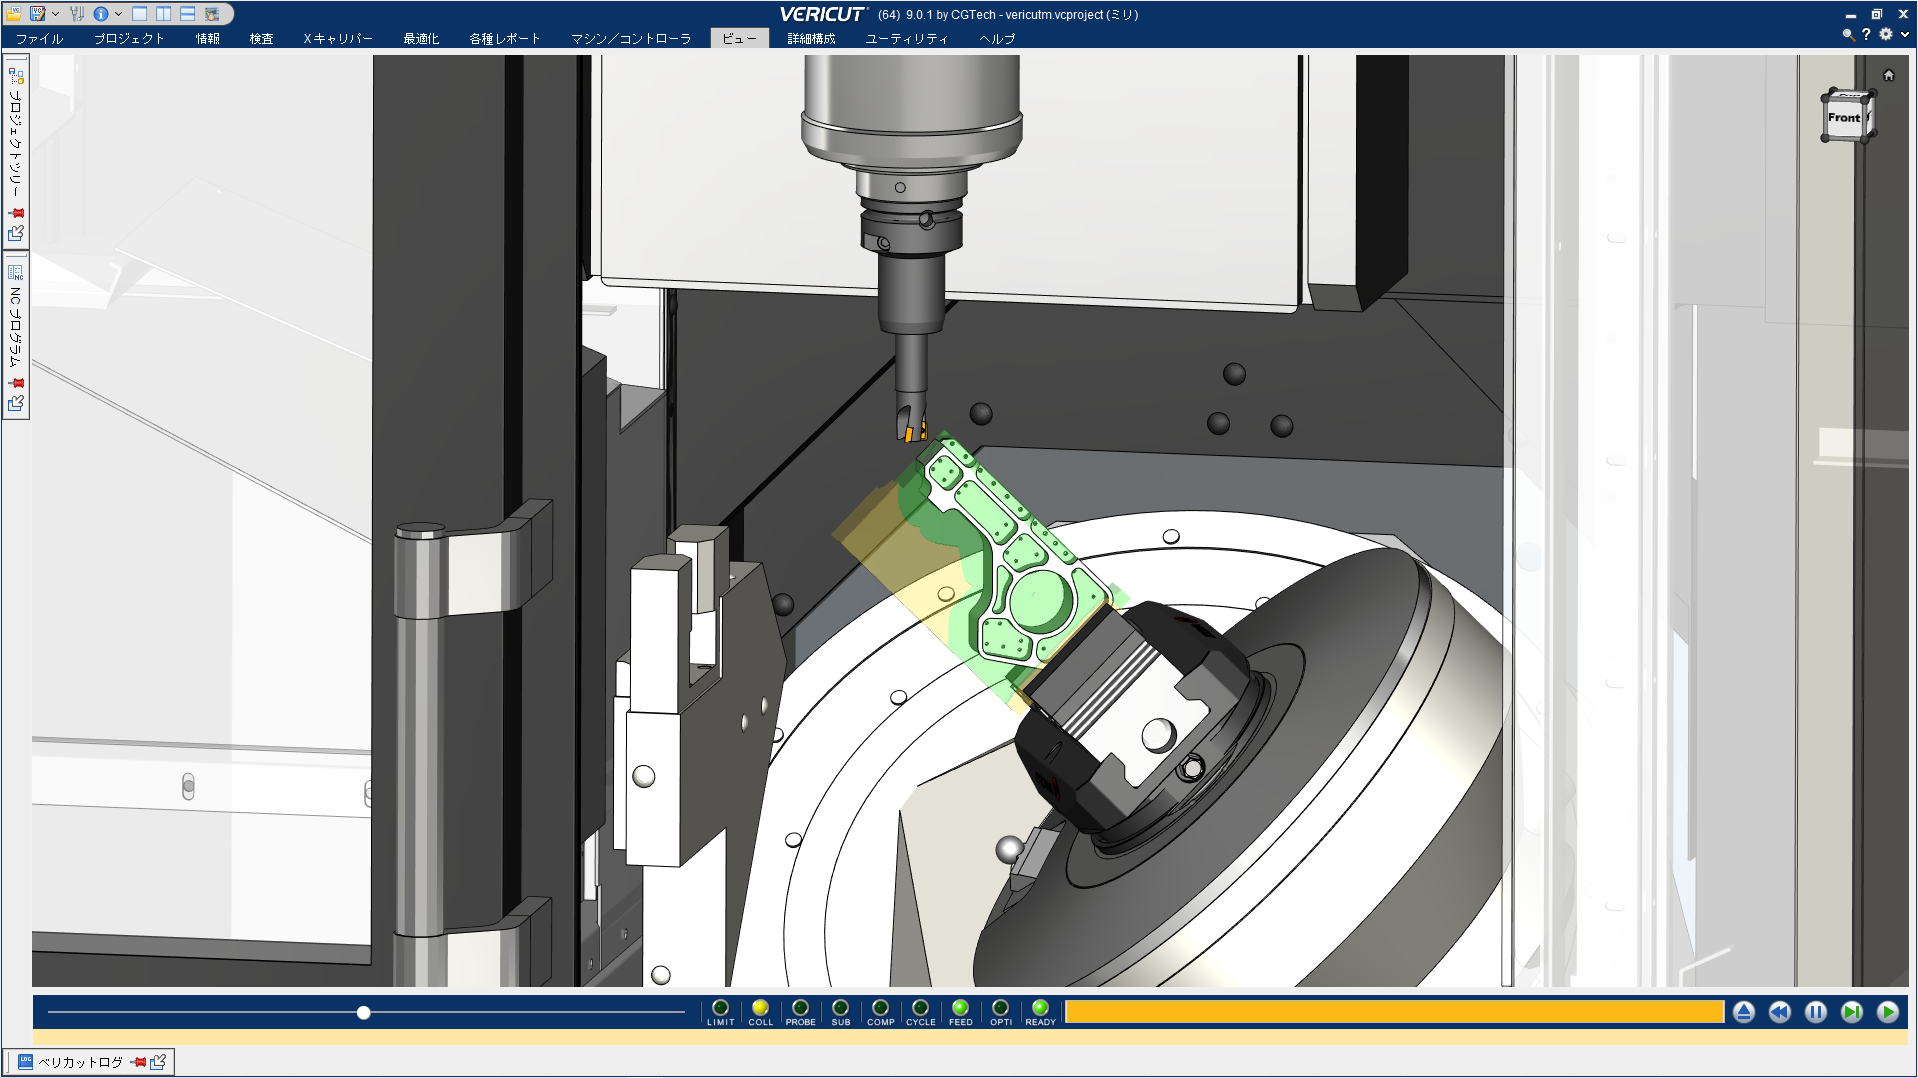
Task: Expand the save project dropdown arrow
Action: (x=55, y=14)
